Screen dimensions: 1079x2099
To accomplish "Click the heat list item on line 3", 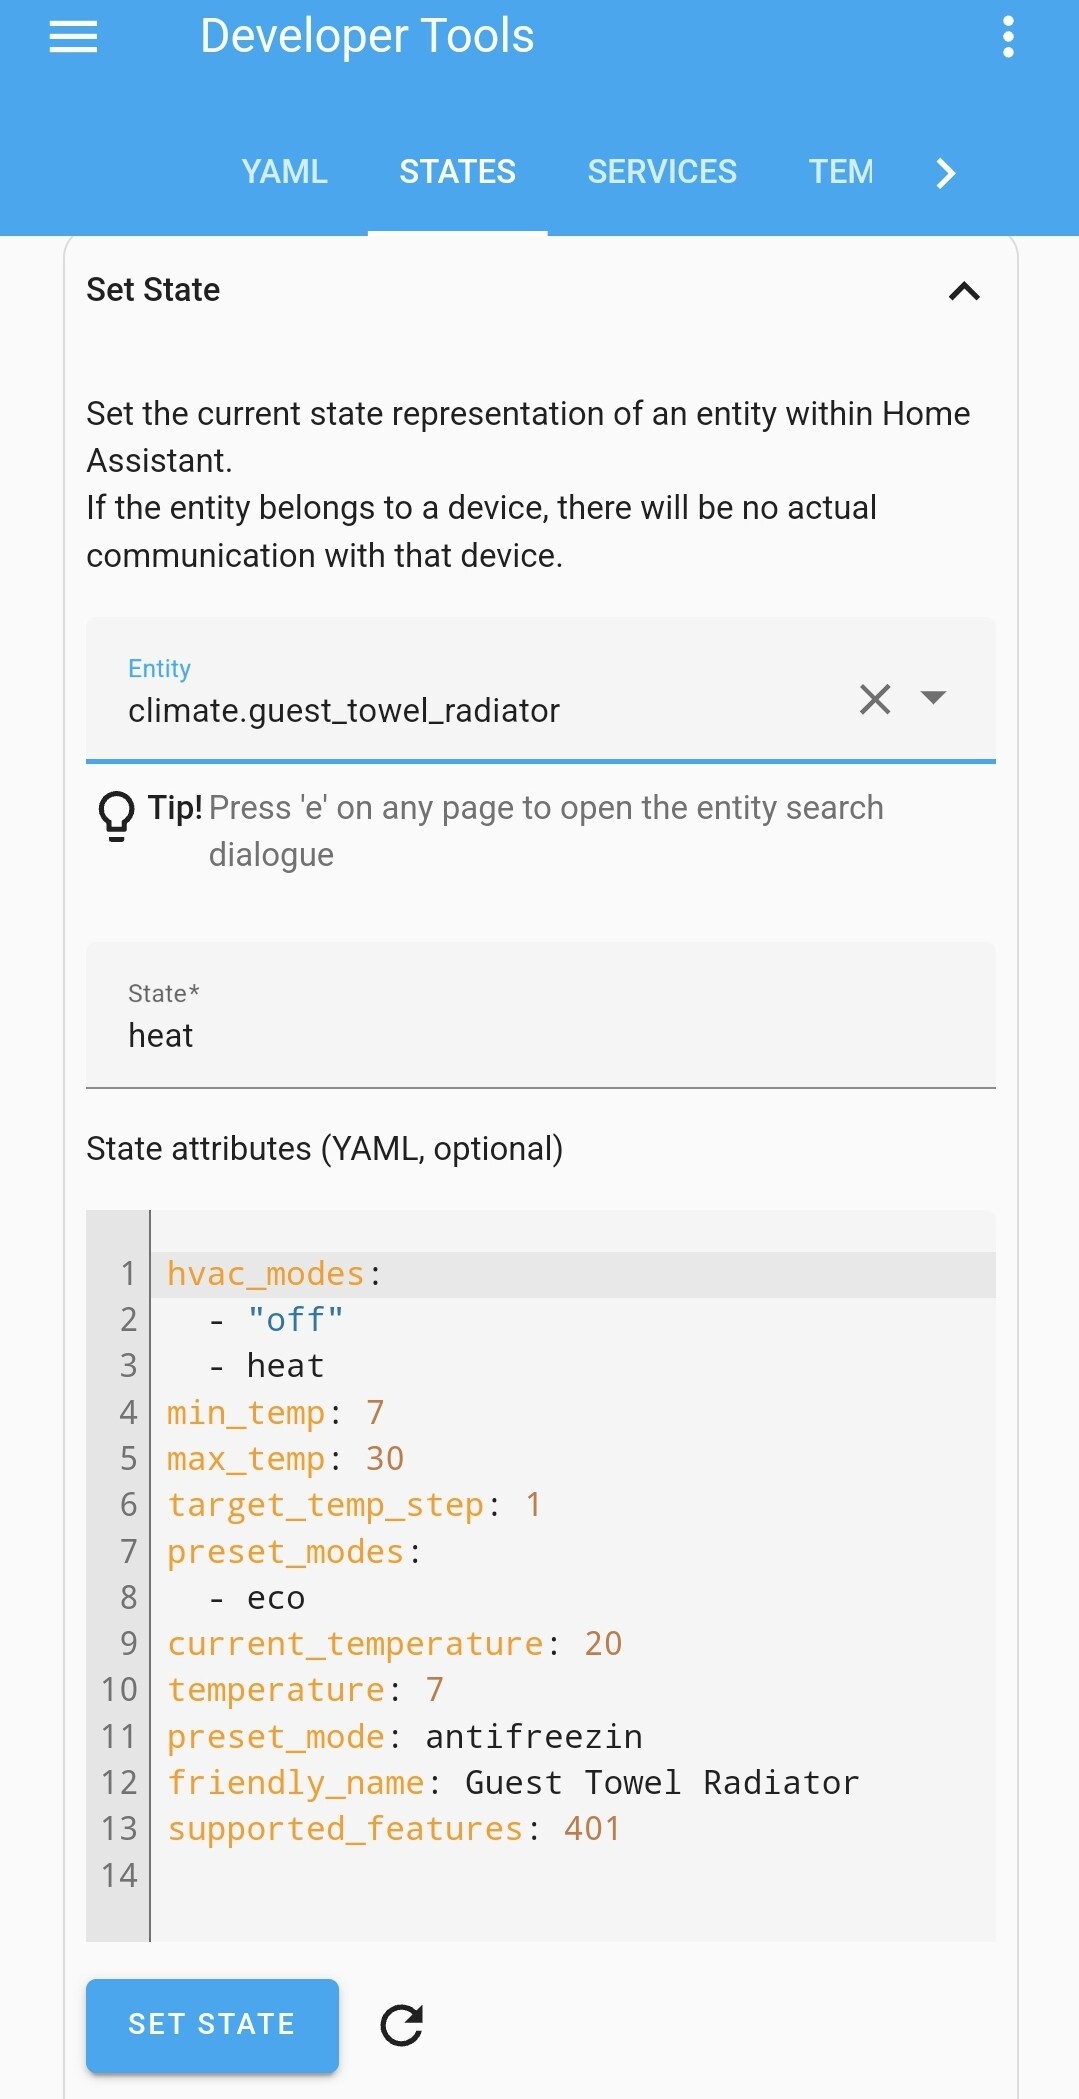I will pos(285,1366).
